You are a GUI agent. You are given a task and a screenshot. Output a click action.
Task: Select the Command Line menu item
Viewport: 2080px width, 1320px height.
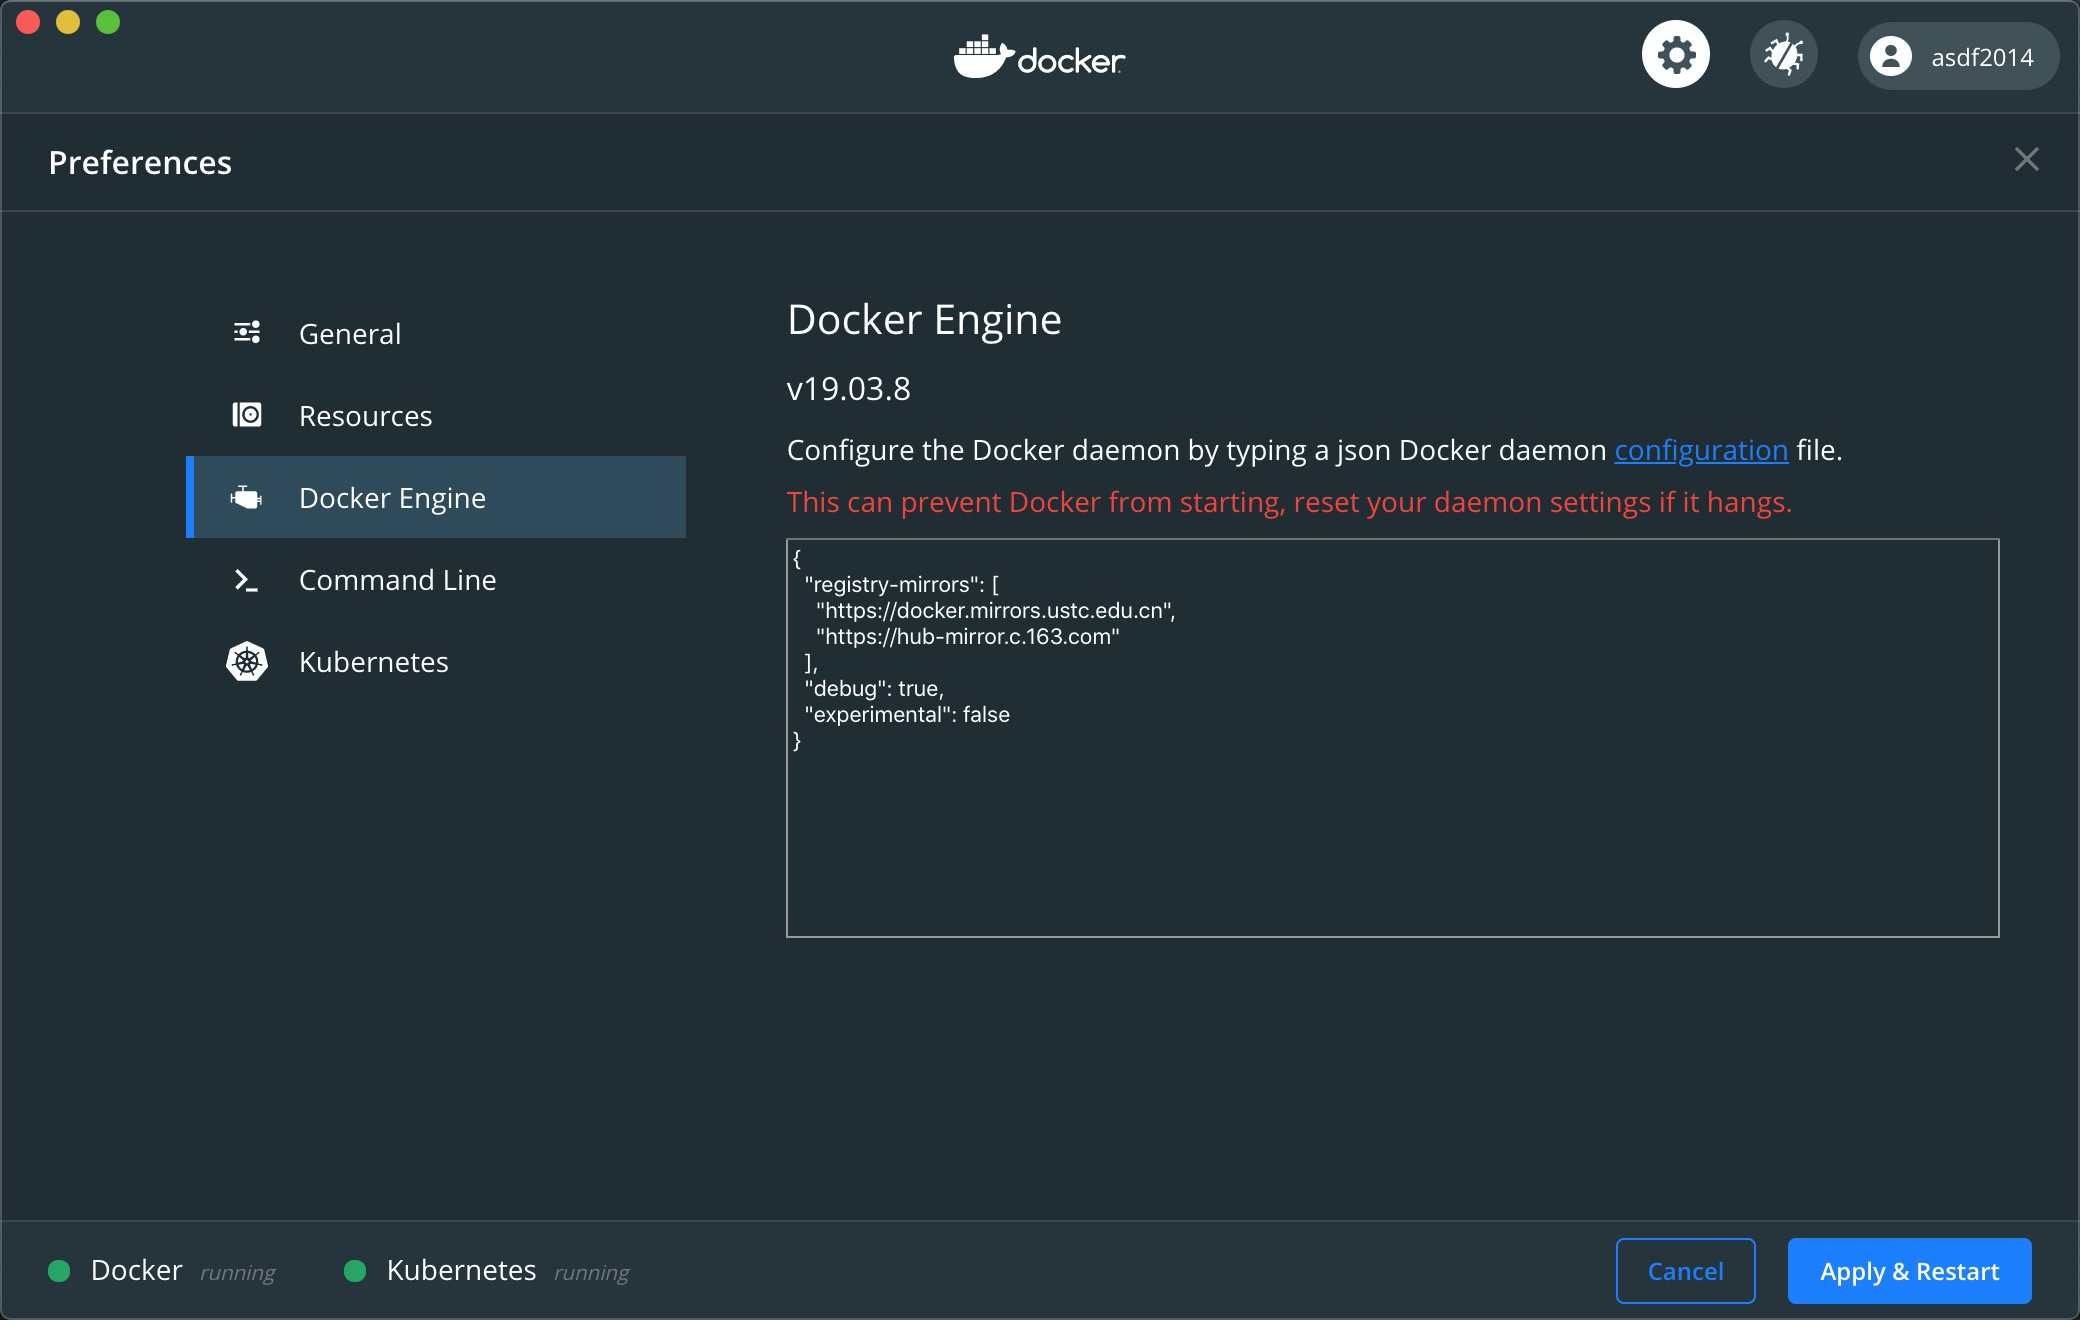397,580
